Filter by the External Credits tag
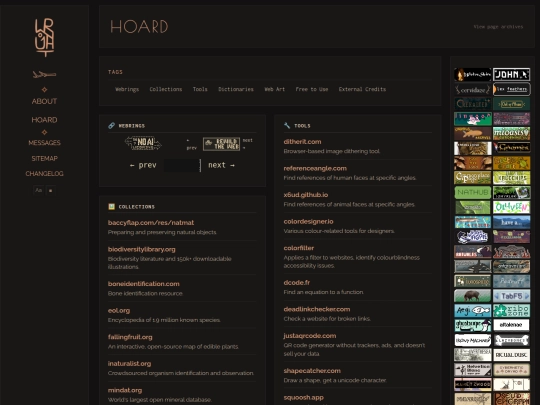This screenshot has width=540, height=405. click(x=362, y=89)
